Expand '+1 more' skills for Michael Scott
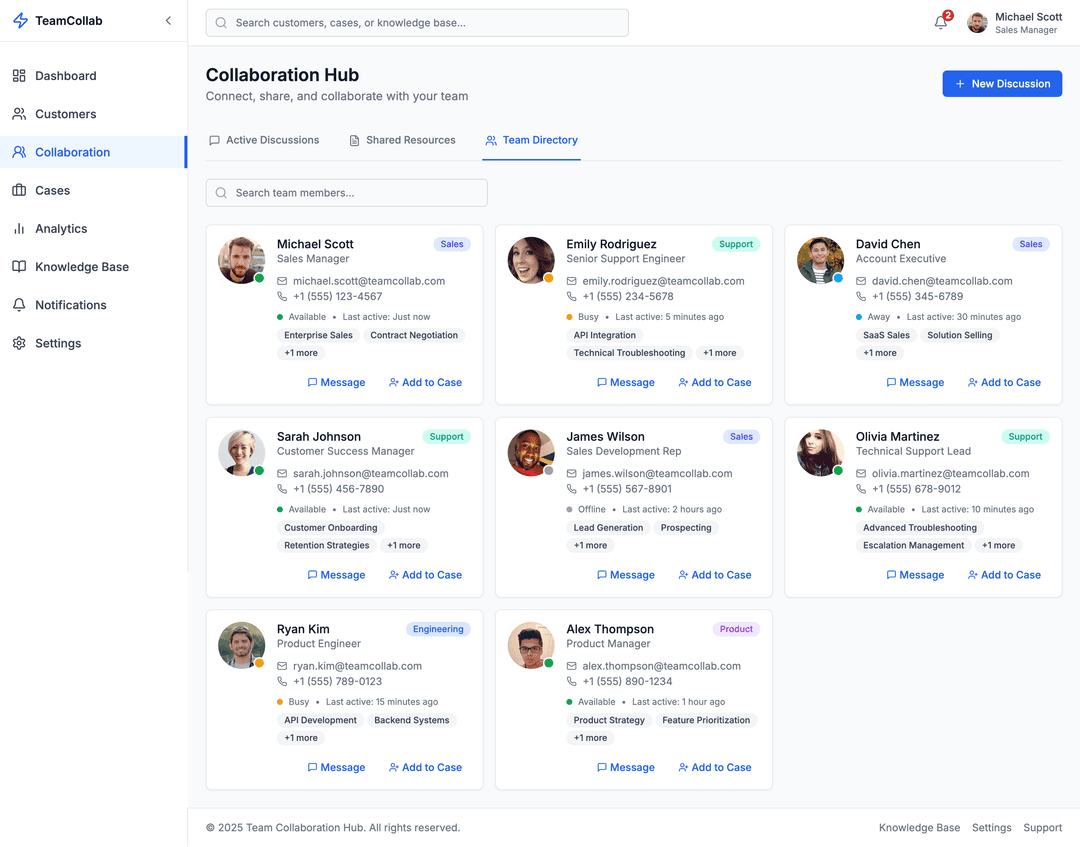The height and width of the screenshot is (847, 1080). 301,353
